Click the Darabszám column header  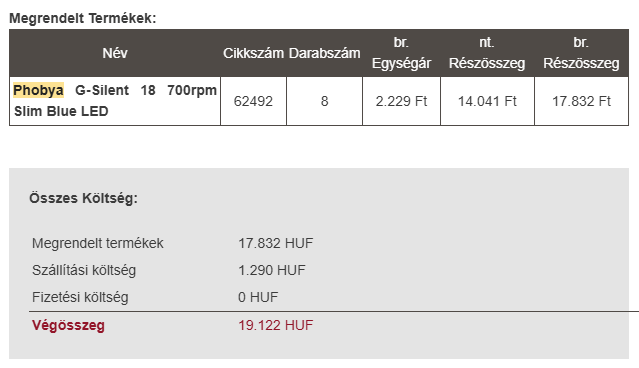[324, 53]
